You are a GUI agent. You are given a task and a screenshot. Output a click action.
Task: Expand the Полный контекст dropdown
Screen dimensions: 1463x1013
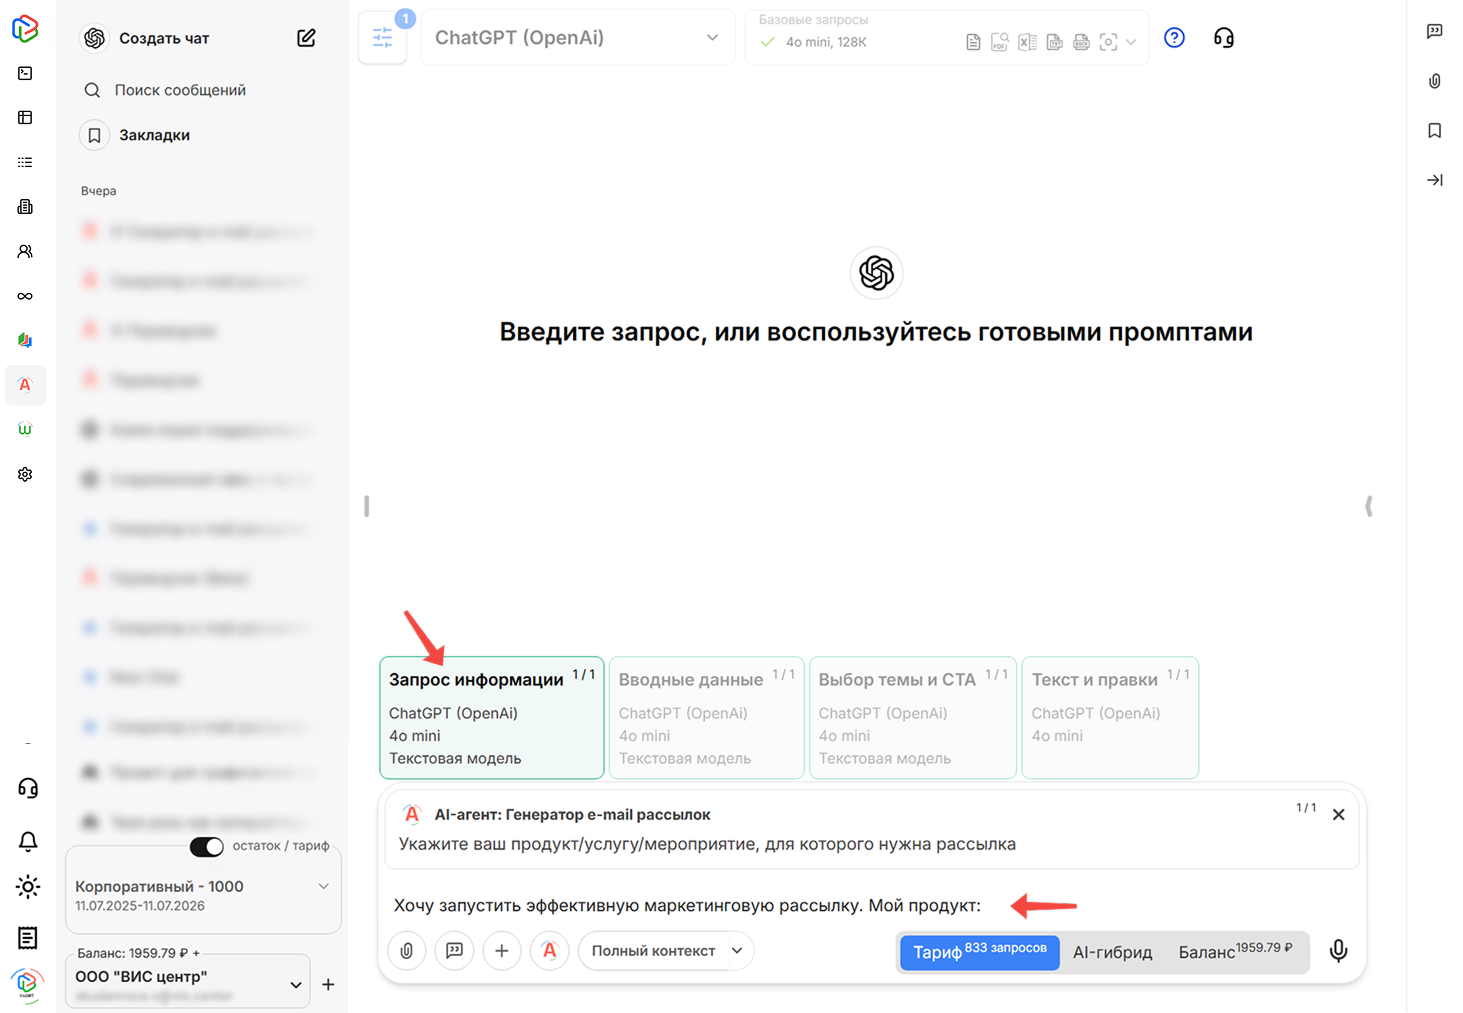pos(665,951)
